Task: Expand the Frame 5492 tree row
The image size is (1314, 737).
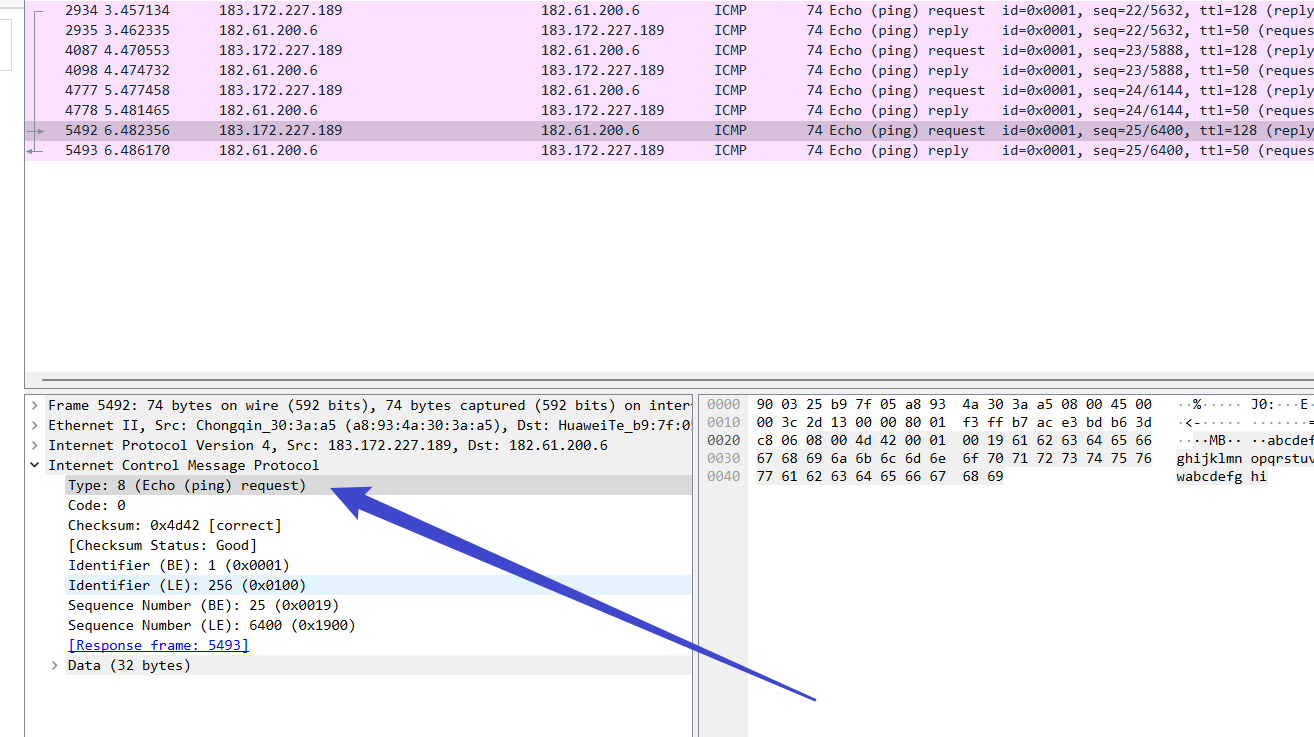Action: pos(35,405)
